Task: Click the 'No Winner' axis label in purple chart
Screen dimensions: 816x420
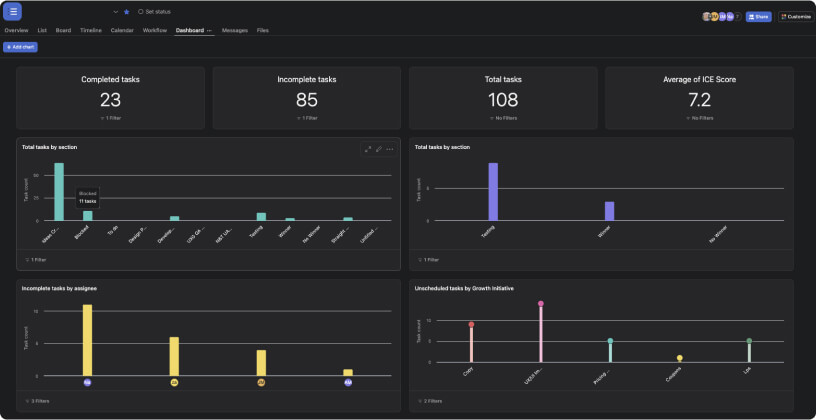Action: pyautogui.click(x=718, y=234)
